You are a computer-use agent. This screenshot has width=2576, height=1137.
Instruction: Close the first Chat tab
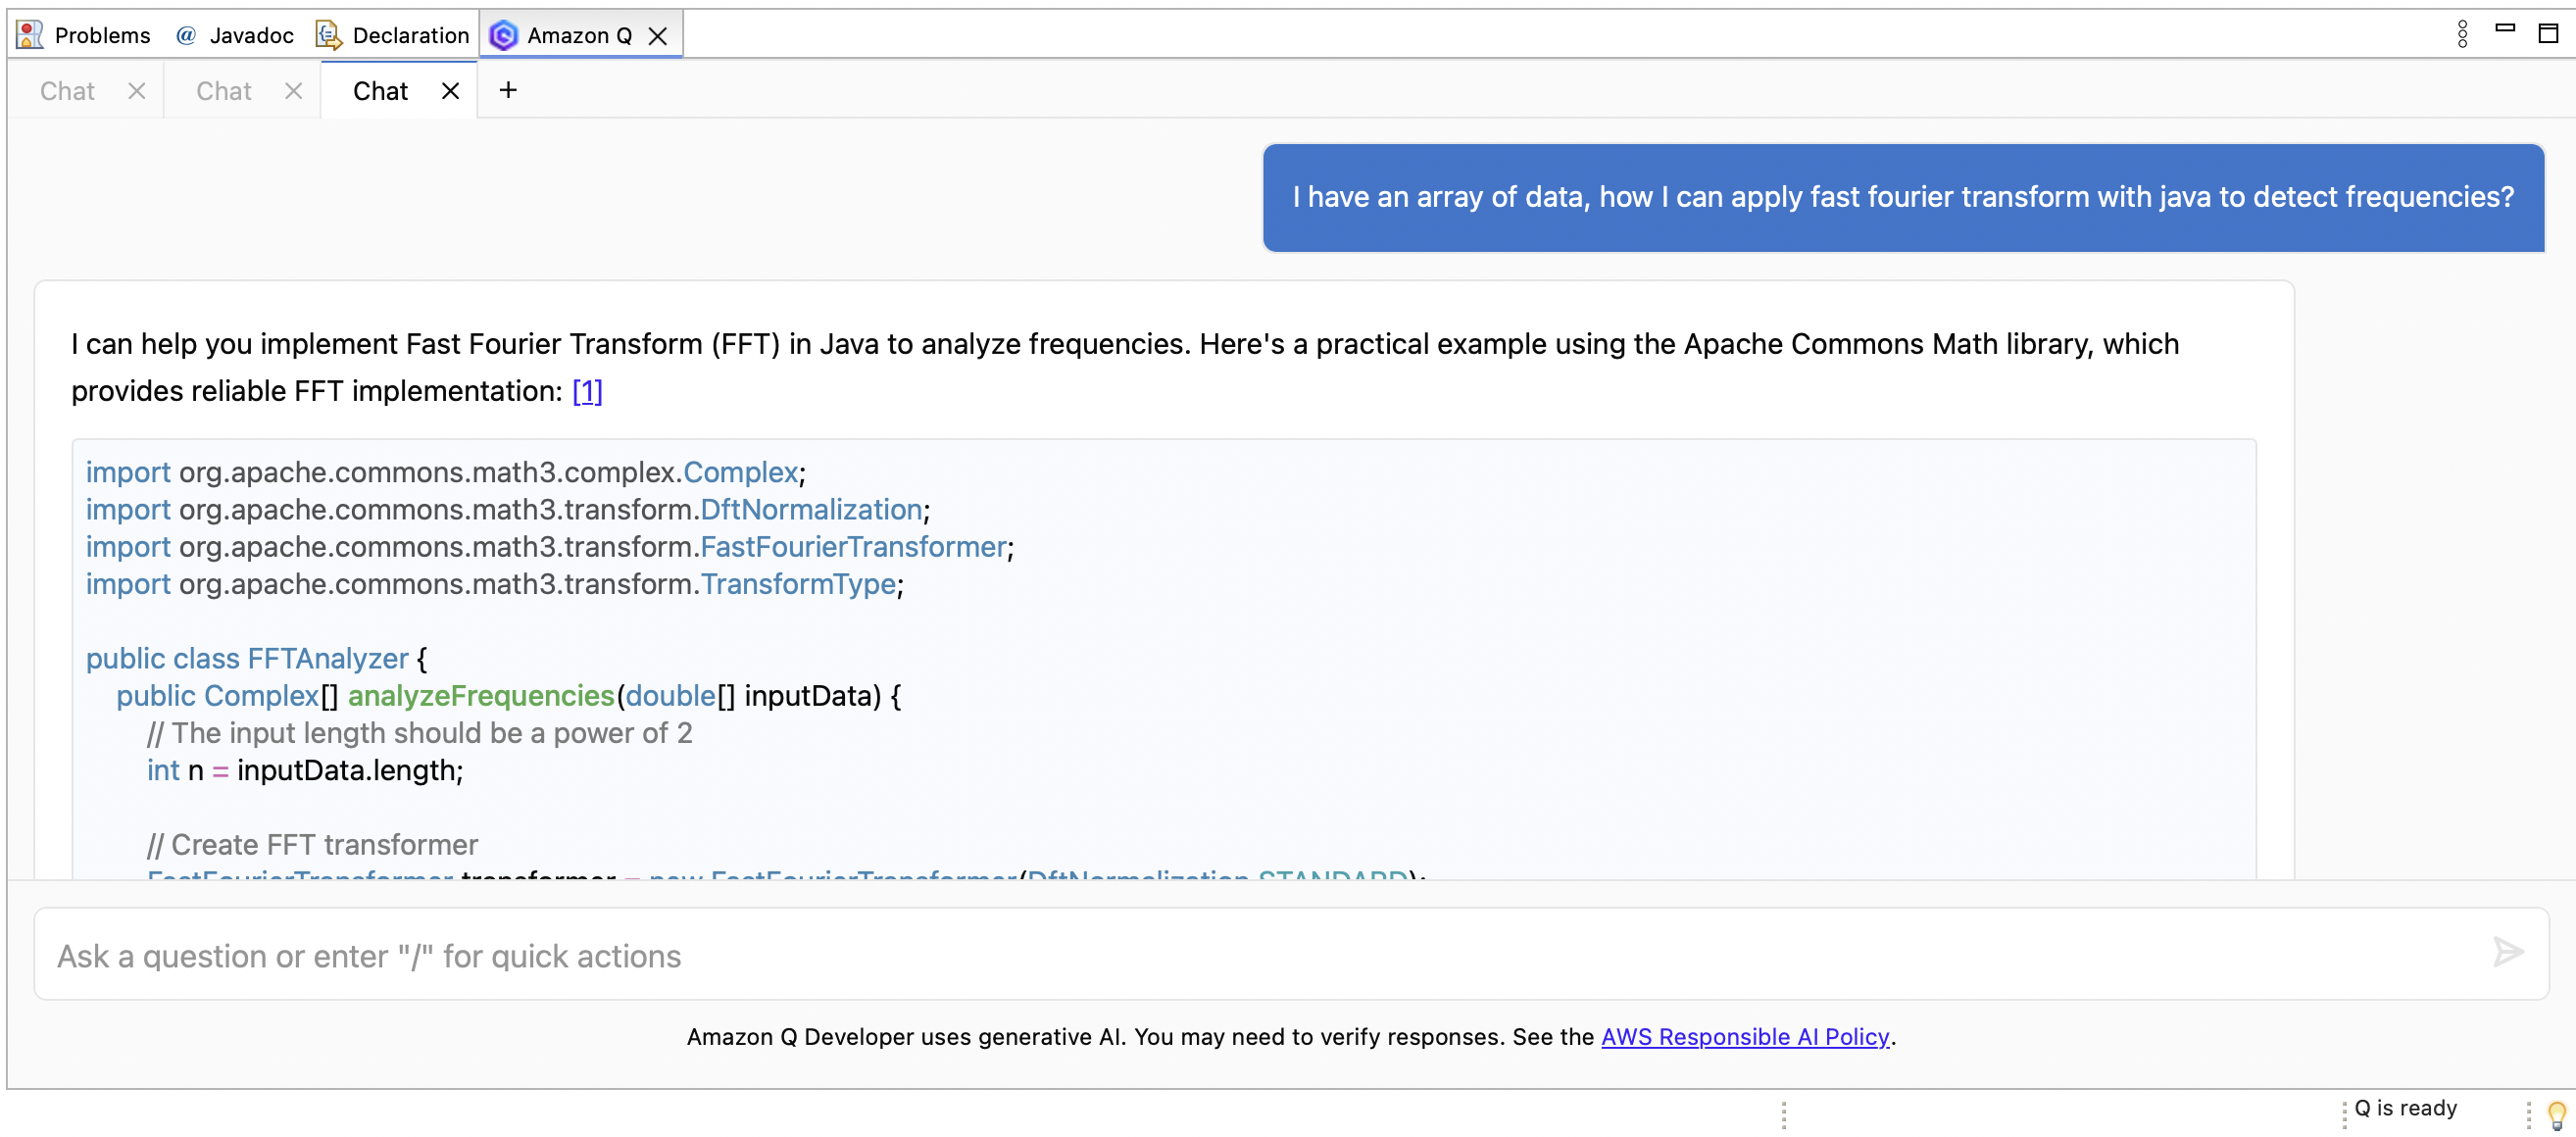[137, 90]
